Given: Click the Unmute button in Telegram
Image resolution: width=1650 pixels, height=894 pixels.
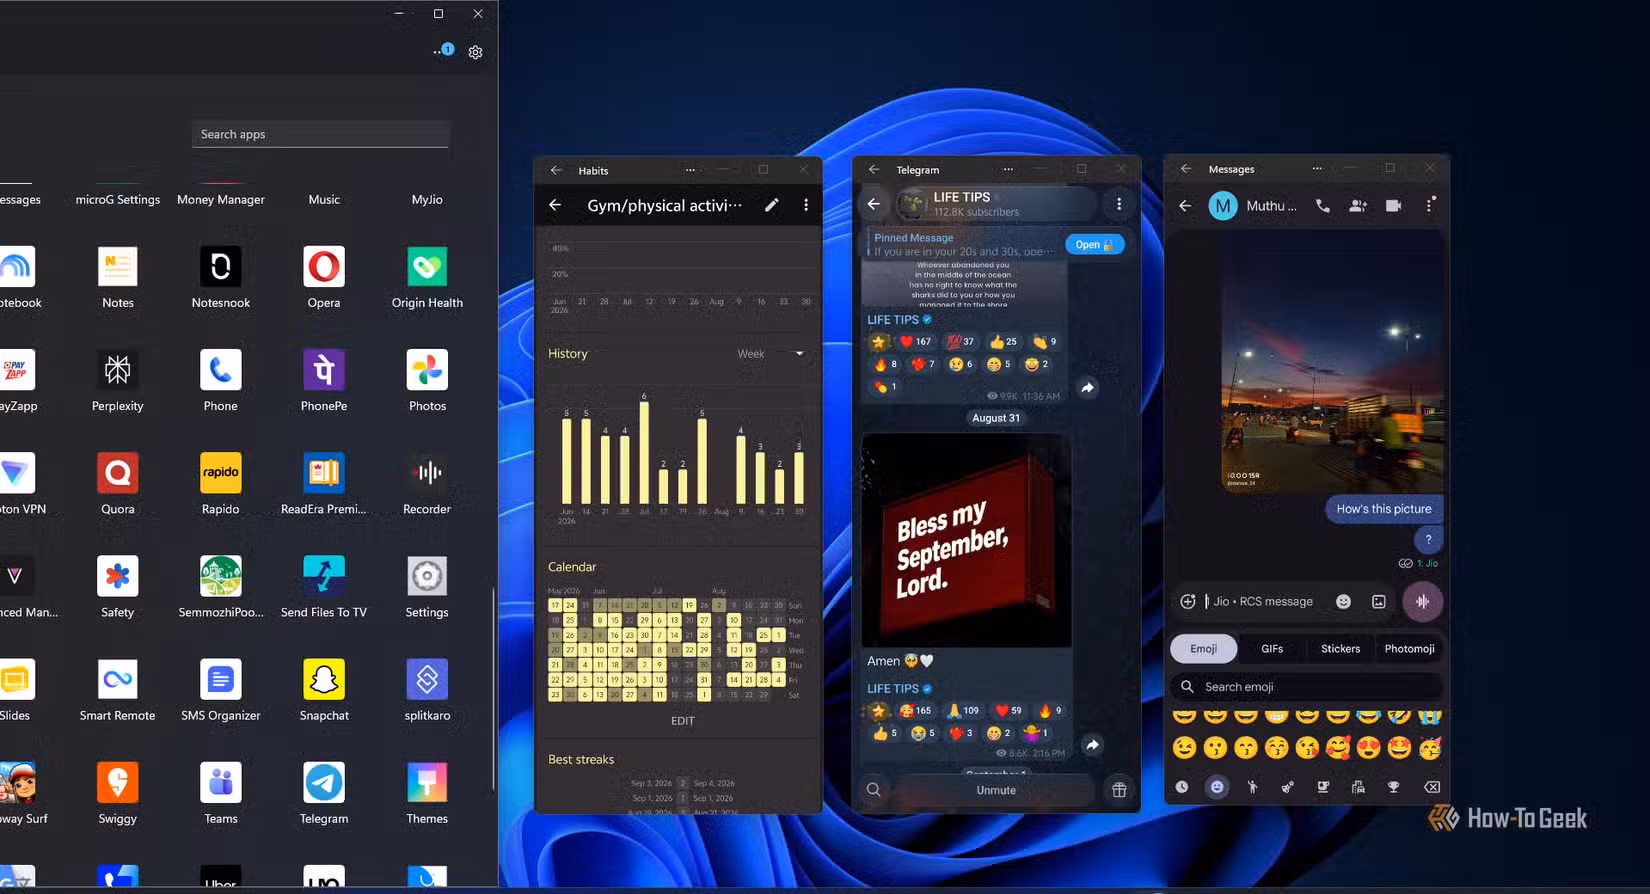Looking at the screenshot, I should (x=996, y=790).
